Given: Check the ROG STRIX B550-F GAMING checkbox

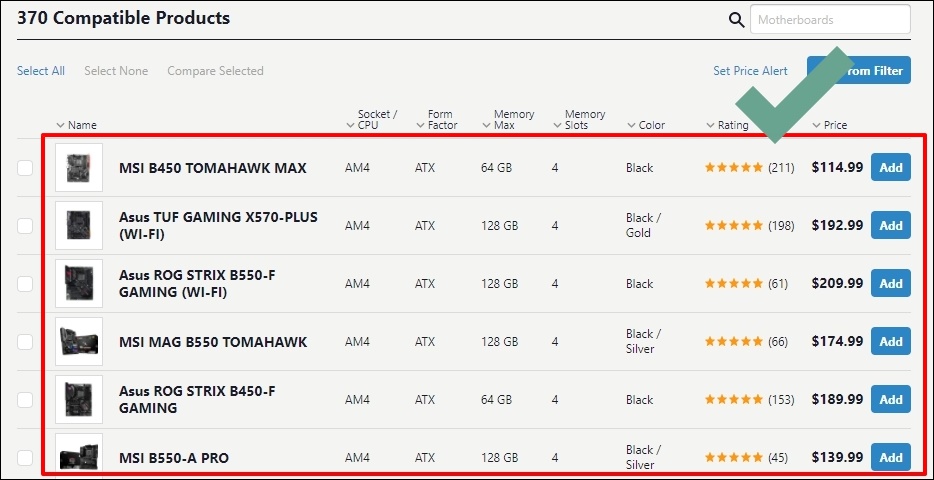Looking at the screenshot, I should pos(25,284).
